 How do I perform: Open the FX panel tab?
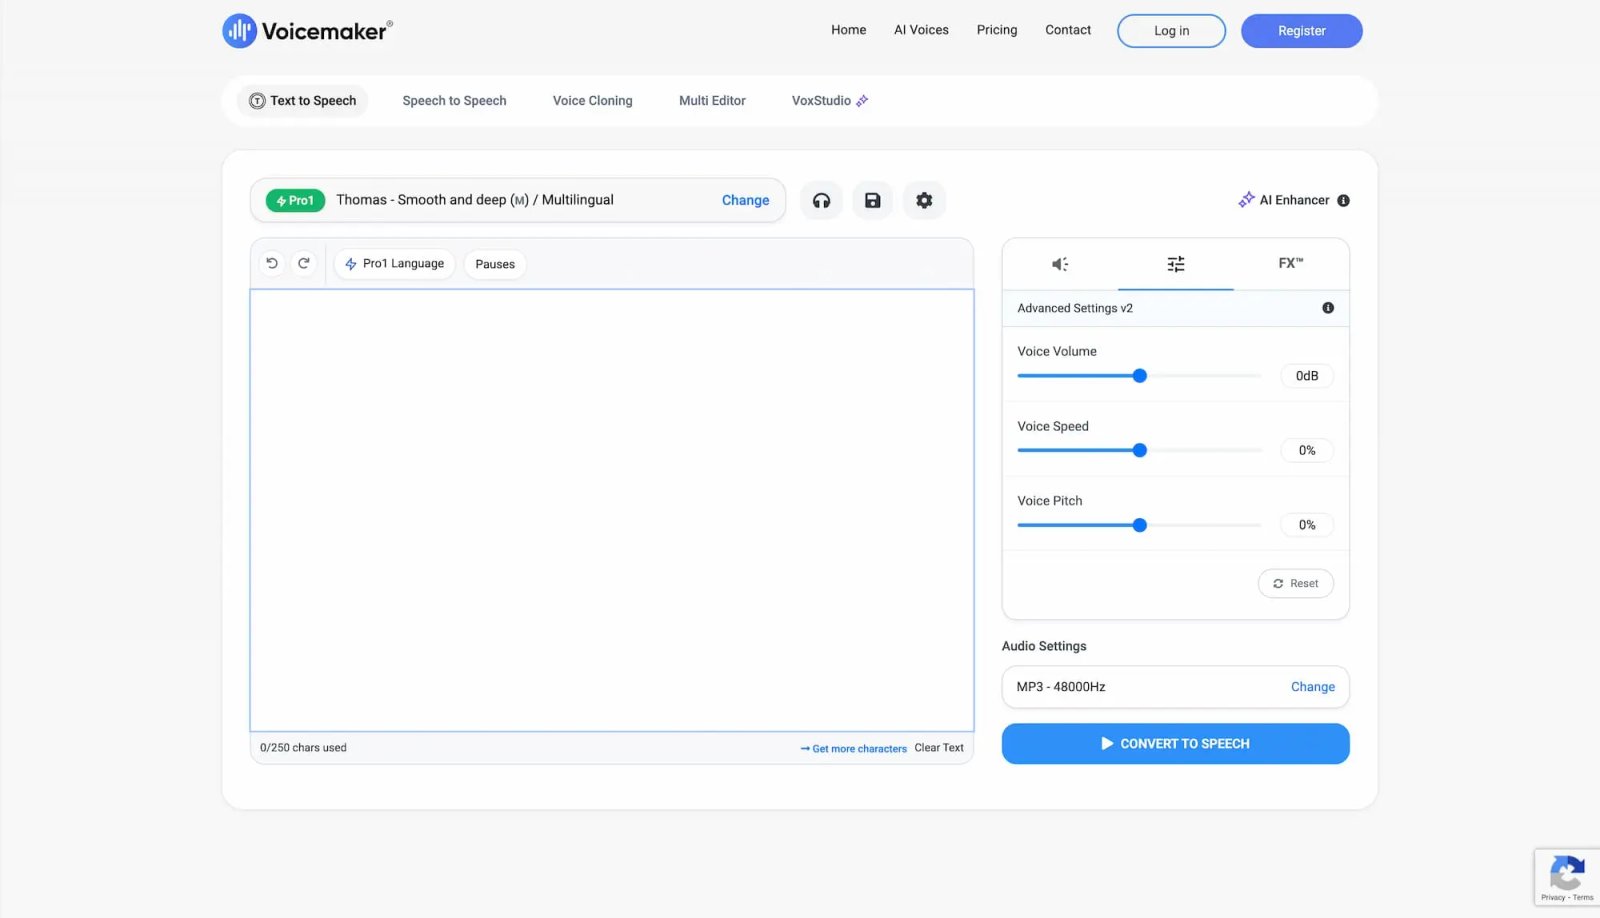pyautogui.click(x=1290, y=264)
